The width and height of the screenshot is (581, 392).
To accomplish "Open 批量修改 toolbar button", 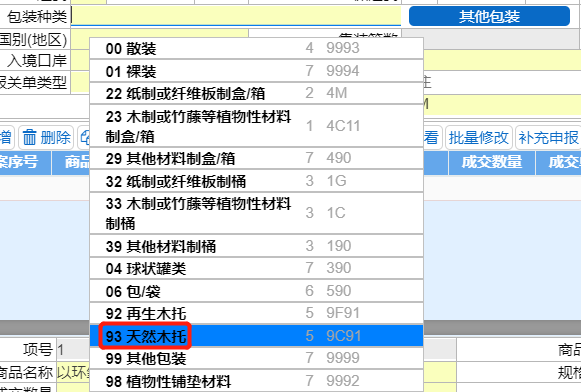I will pos(479,137).
